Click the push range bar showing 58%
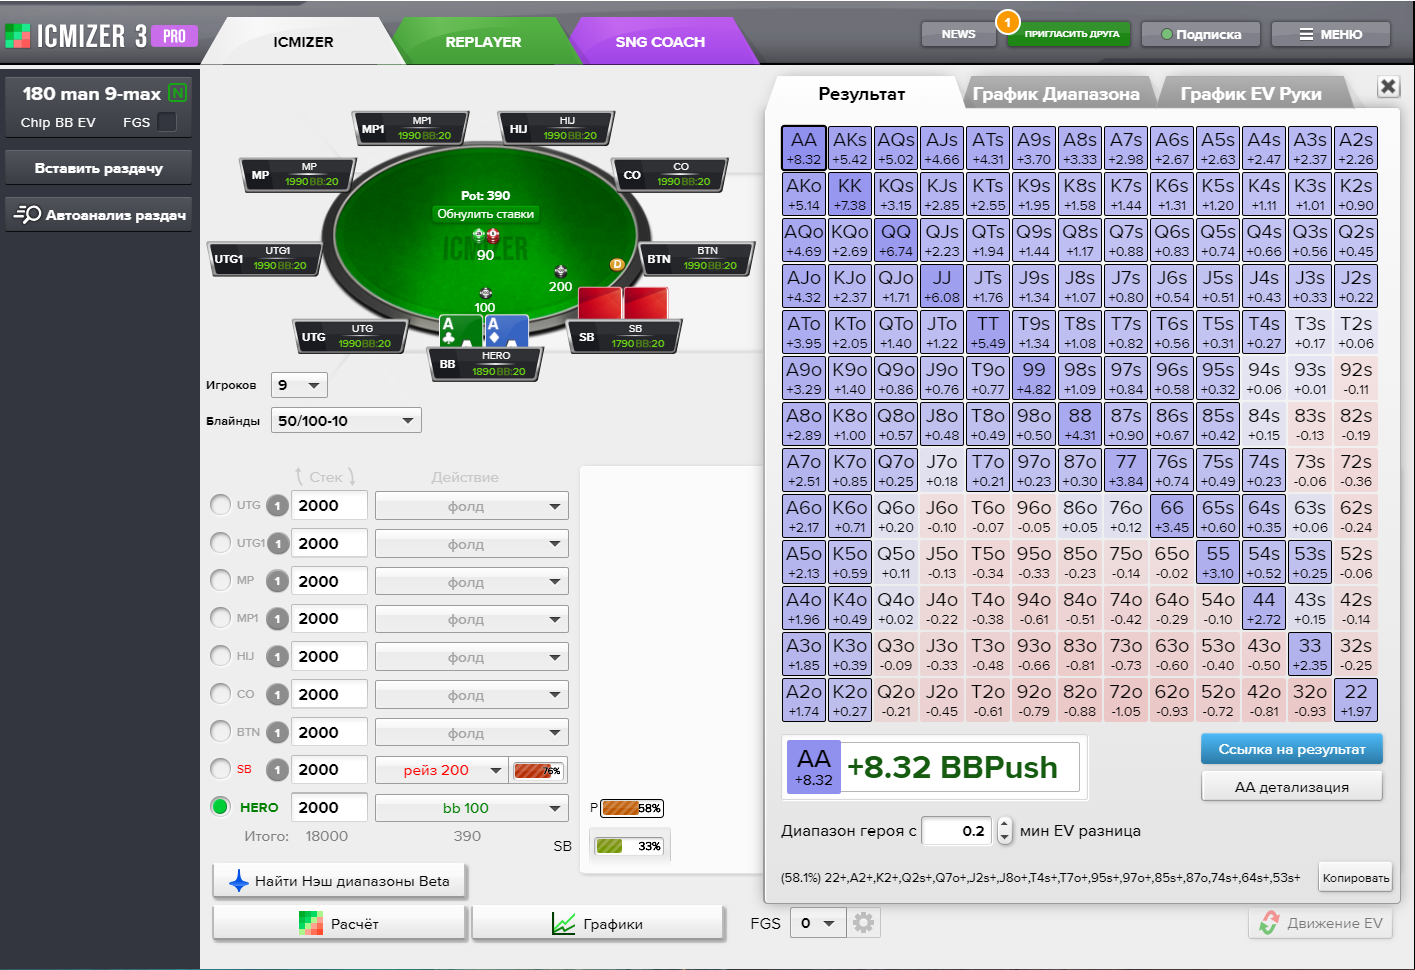The height and width of the screenshot is (970, 1415). [632, 808]
